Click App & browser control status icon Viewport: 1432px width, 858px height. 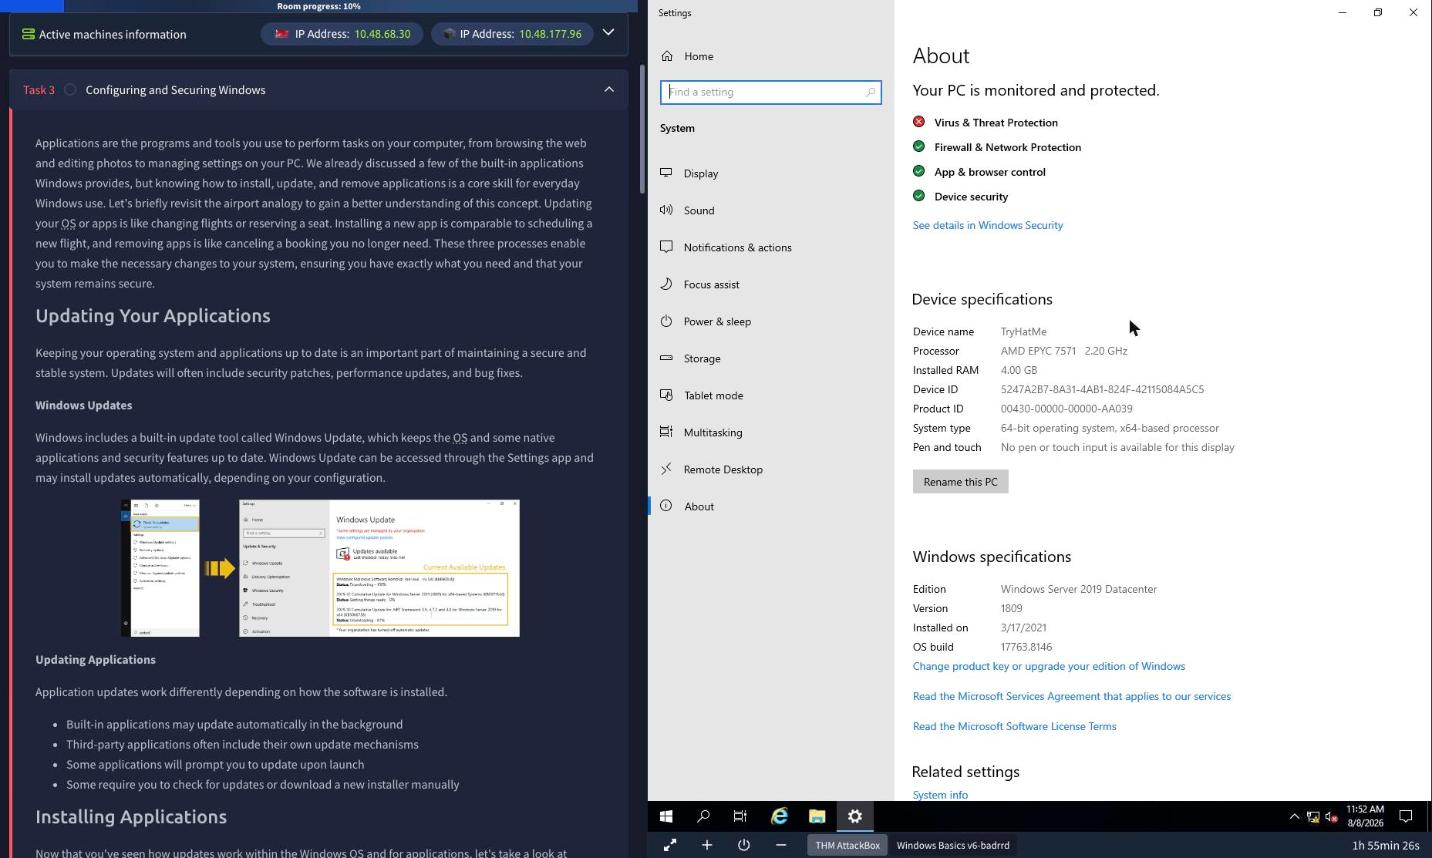tap(919, 171)
